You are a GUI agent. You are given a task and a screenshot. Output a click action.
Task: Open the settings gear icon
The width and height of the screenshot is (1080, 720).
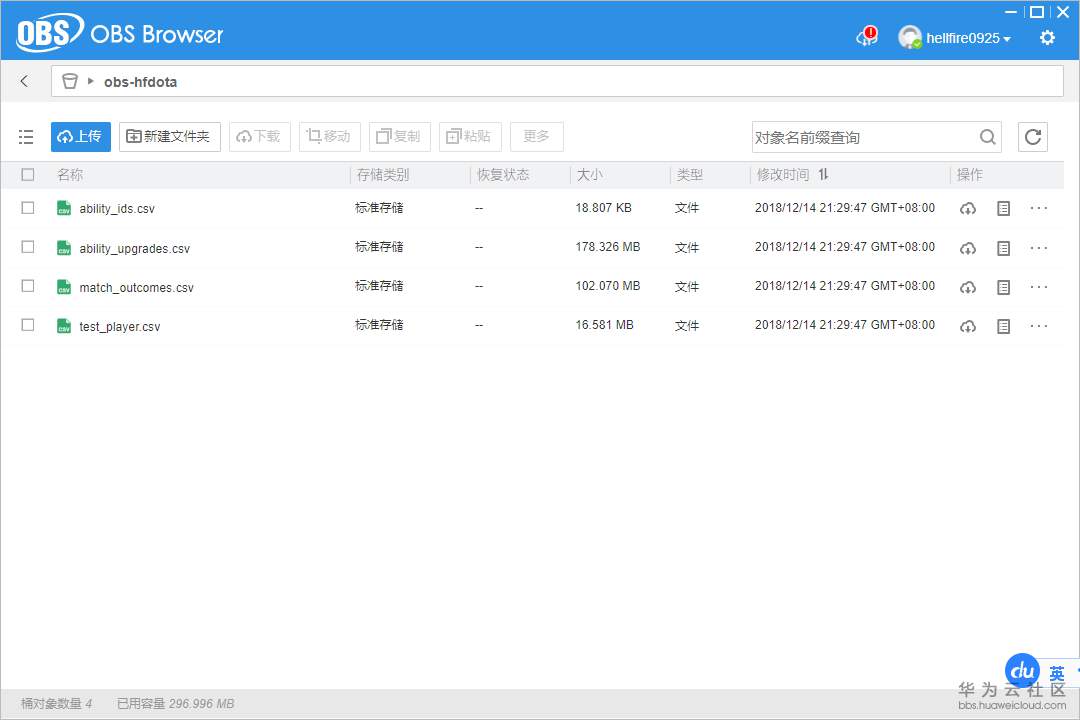[1047, 37]
